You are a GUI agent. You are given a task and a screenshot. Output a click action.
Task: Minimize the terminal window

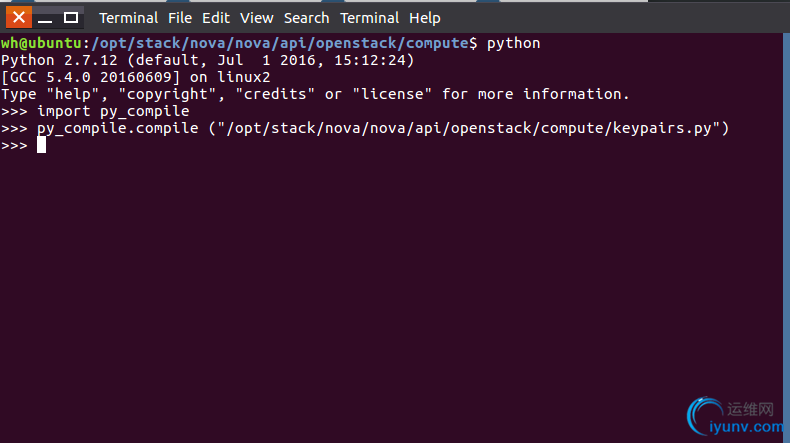coord(45,18)
